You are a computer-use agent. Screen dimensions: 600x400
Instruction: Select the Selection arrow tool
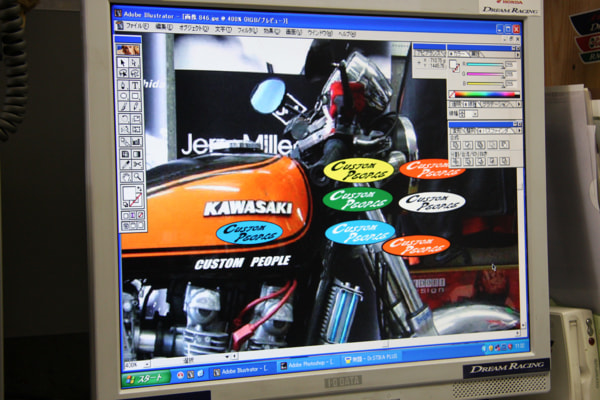(123, 62)
